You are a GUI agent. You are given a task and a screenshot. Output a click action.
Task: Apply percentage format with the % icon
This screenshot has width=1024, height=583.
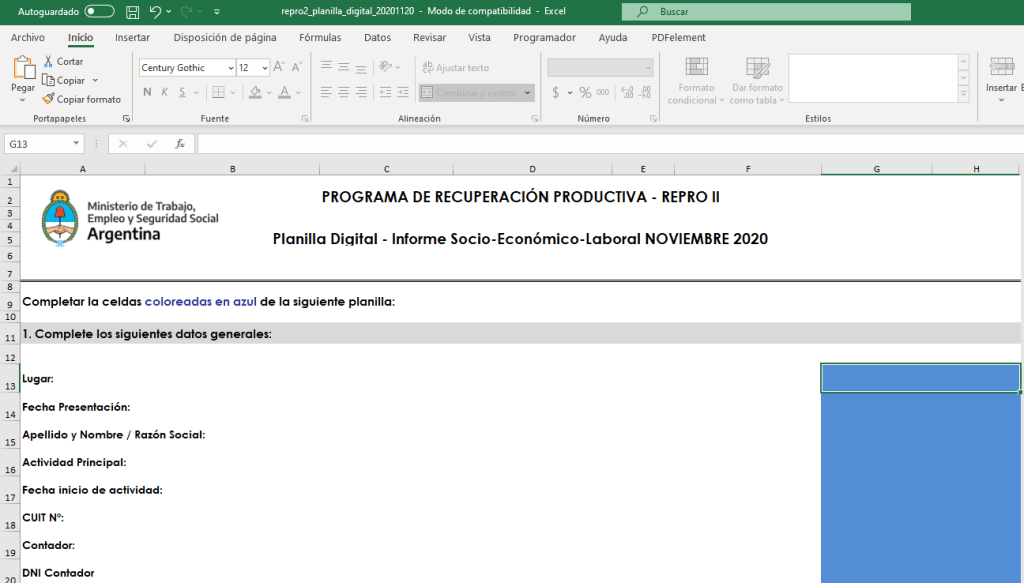pyautogui.click(x=584, y=93)
